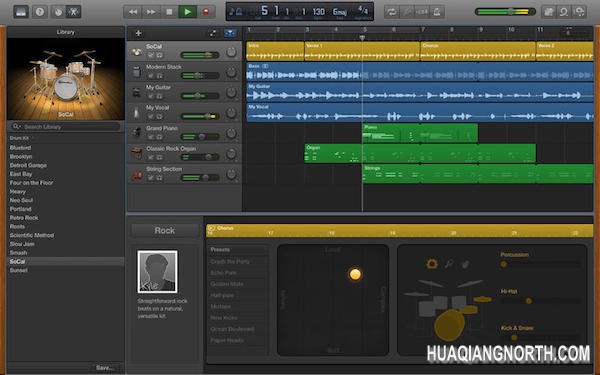Open the Editors scissors icon
Image resolution: width=600 pixels, height=375 pixels.
pyautogui.click(x=73, y=12)
